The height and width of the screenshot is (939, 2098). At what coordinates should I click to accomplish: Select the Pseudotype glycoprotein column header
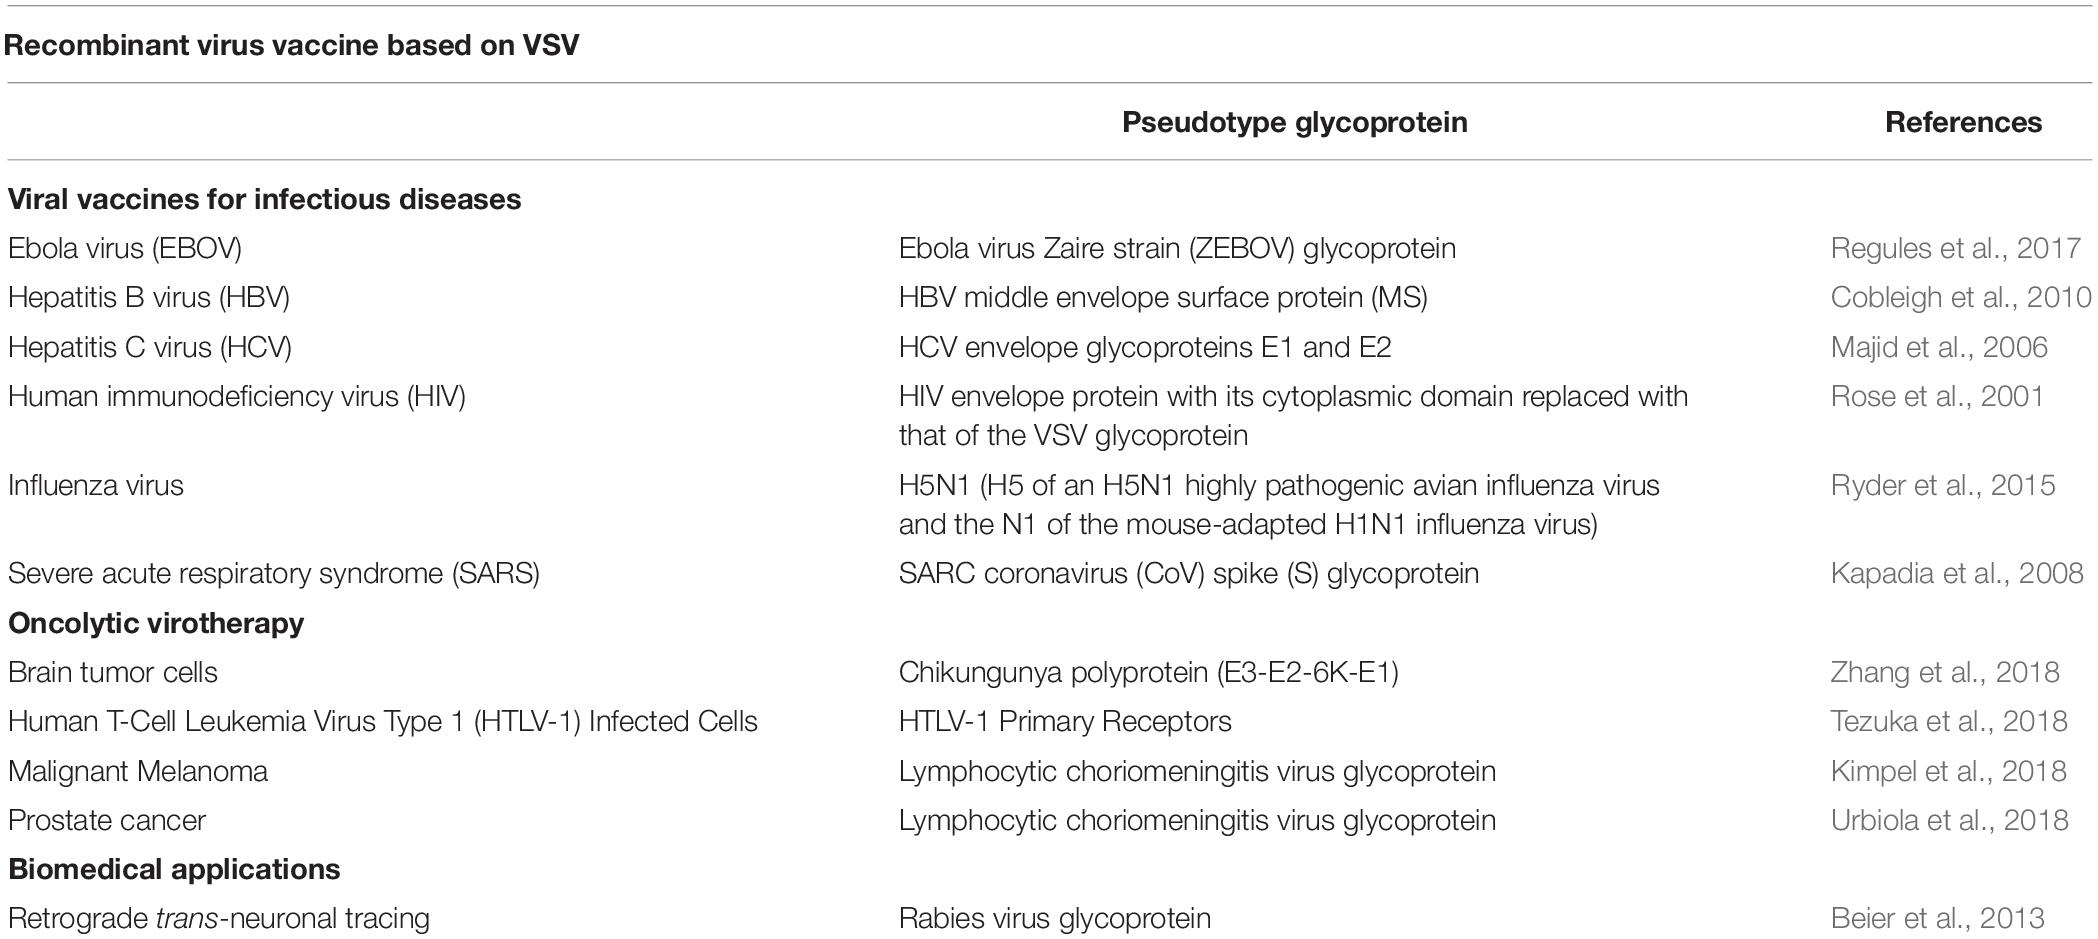1295,122
